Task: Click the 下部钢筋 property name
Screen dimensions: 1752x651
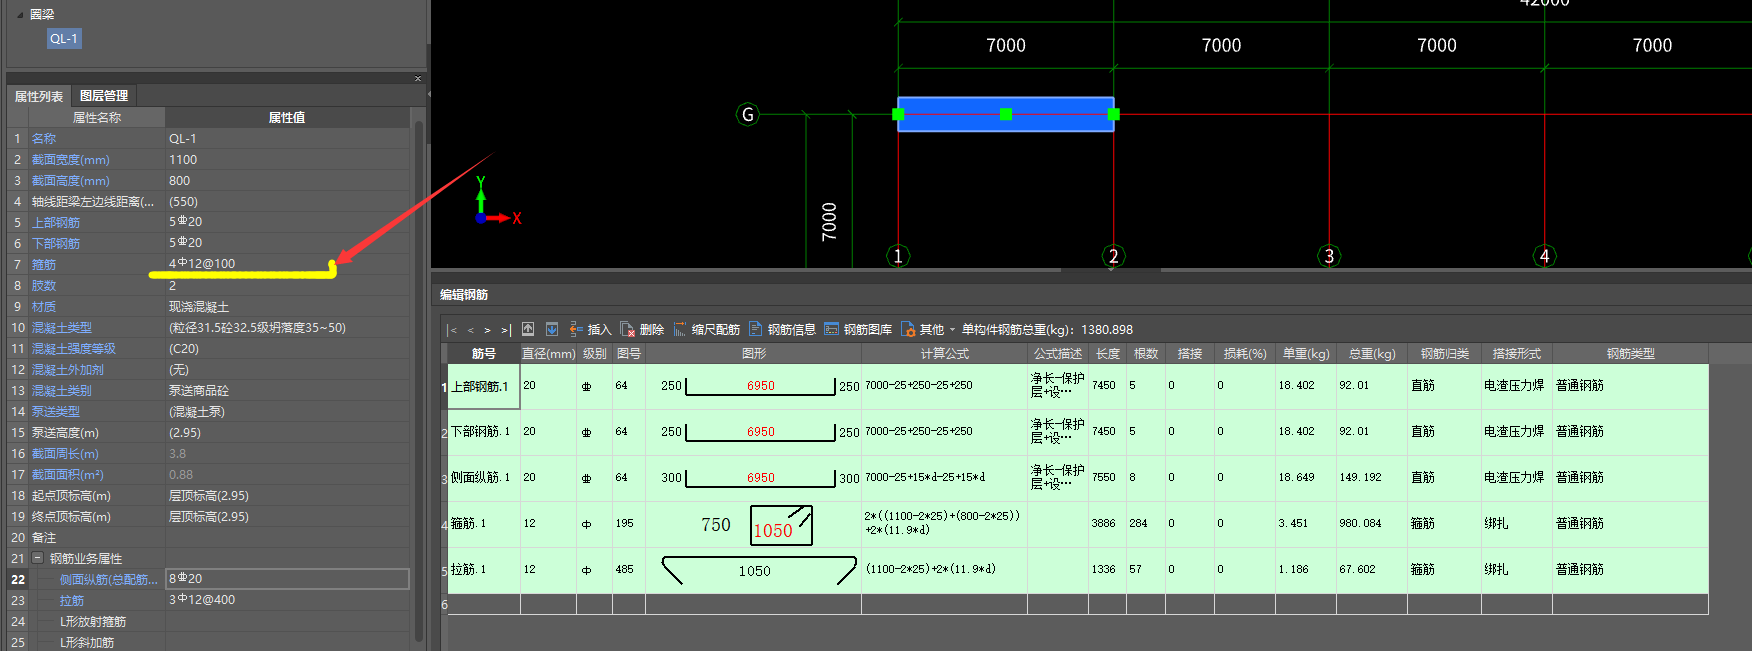Action: coord(56,244)
